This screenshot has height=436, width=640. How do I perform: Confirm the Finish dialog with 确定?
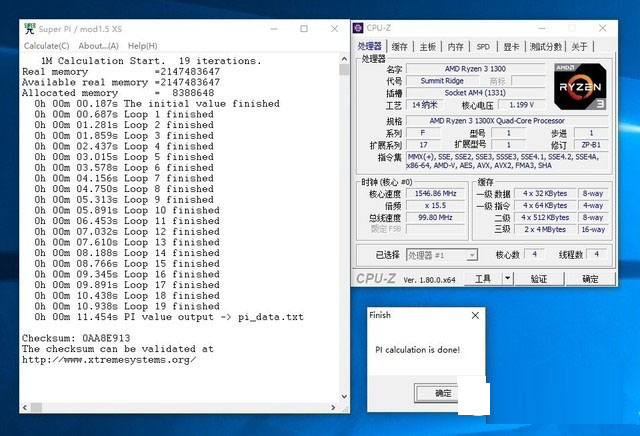click(x=443, y=393)
